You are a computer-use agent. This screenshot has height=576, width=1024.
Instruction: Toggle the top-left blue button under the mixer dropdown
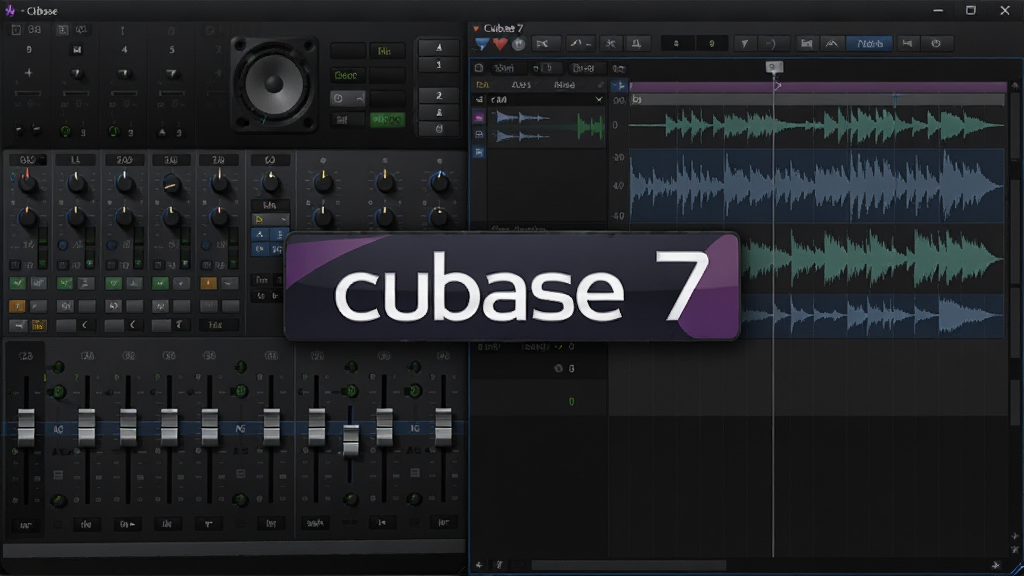click(x=261, y=234)
